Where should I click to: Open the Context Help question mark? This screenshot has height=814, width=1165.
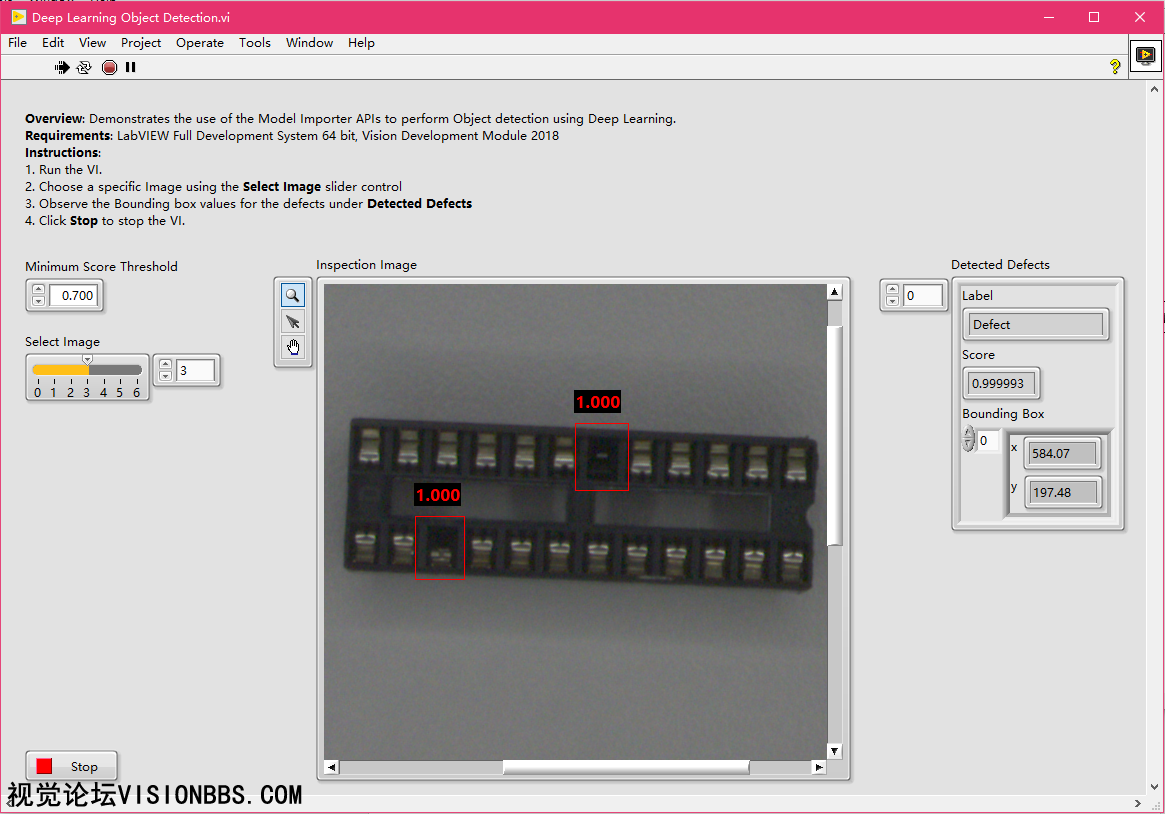(x=1115, y=67)
